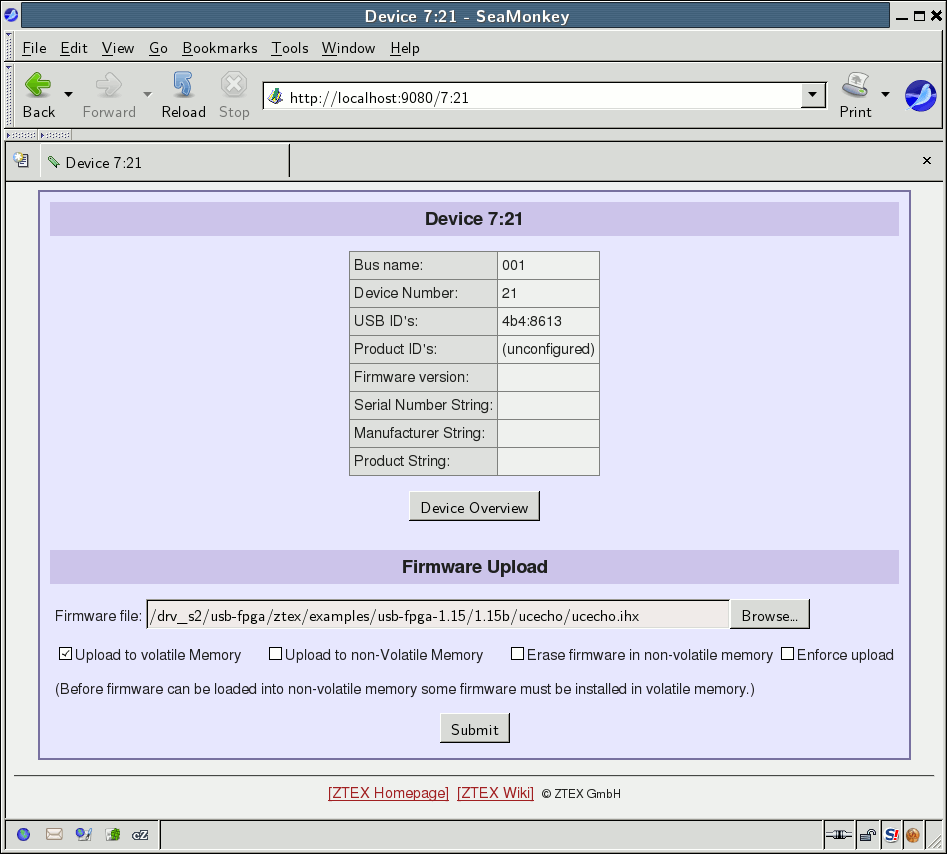
Task: Open the Back button history dropdown
Action: coord(69,94)
